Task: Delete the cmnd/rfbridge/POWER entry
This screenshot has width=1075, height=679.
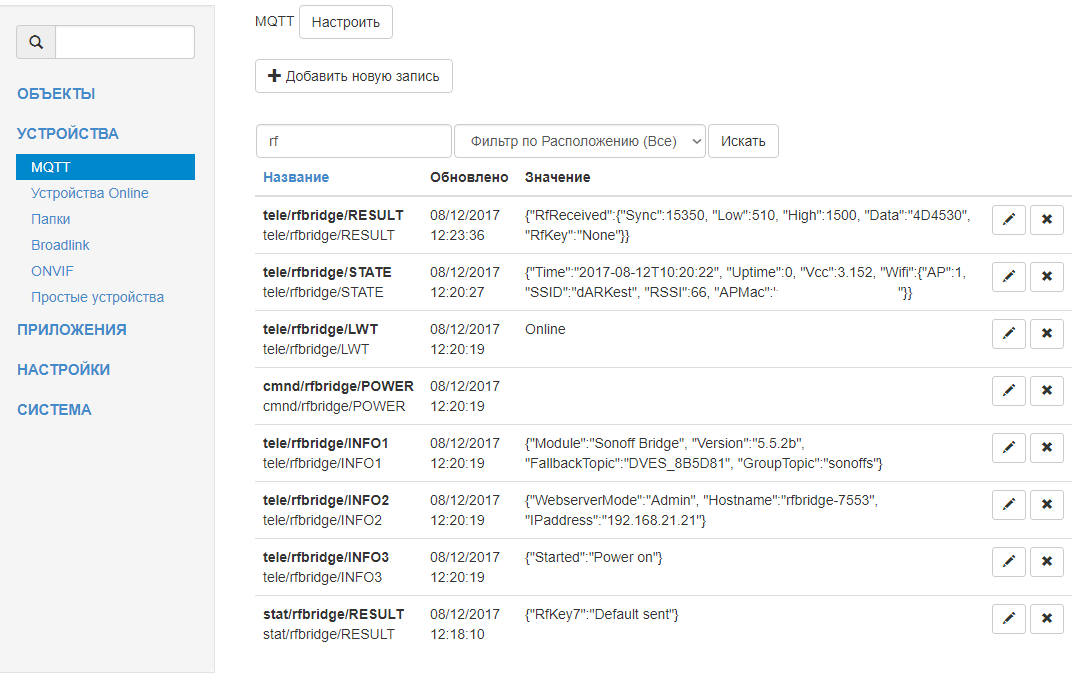Action: (1046, 391)
